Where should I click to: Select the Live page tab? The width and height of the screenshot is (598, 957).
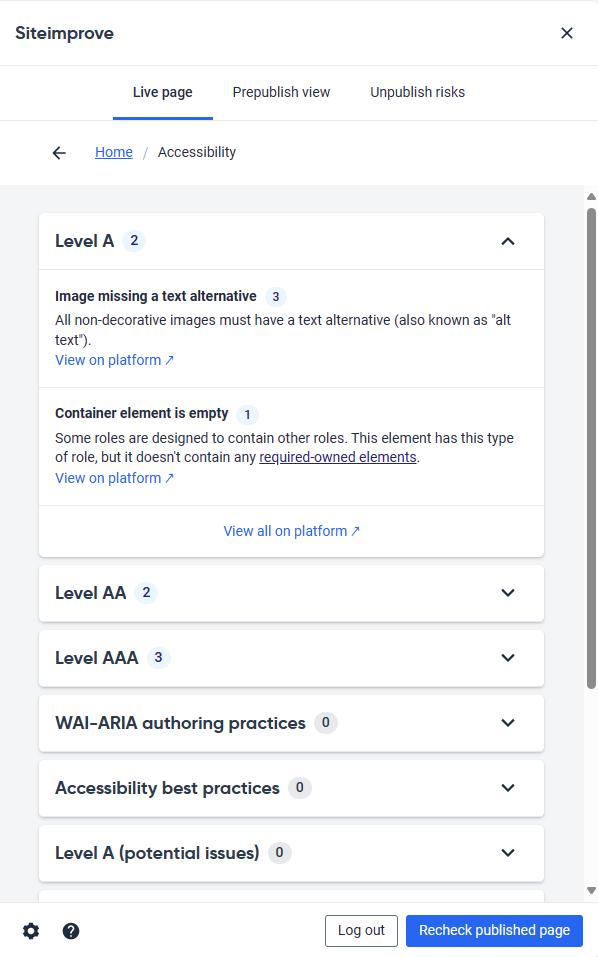163,92
